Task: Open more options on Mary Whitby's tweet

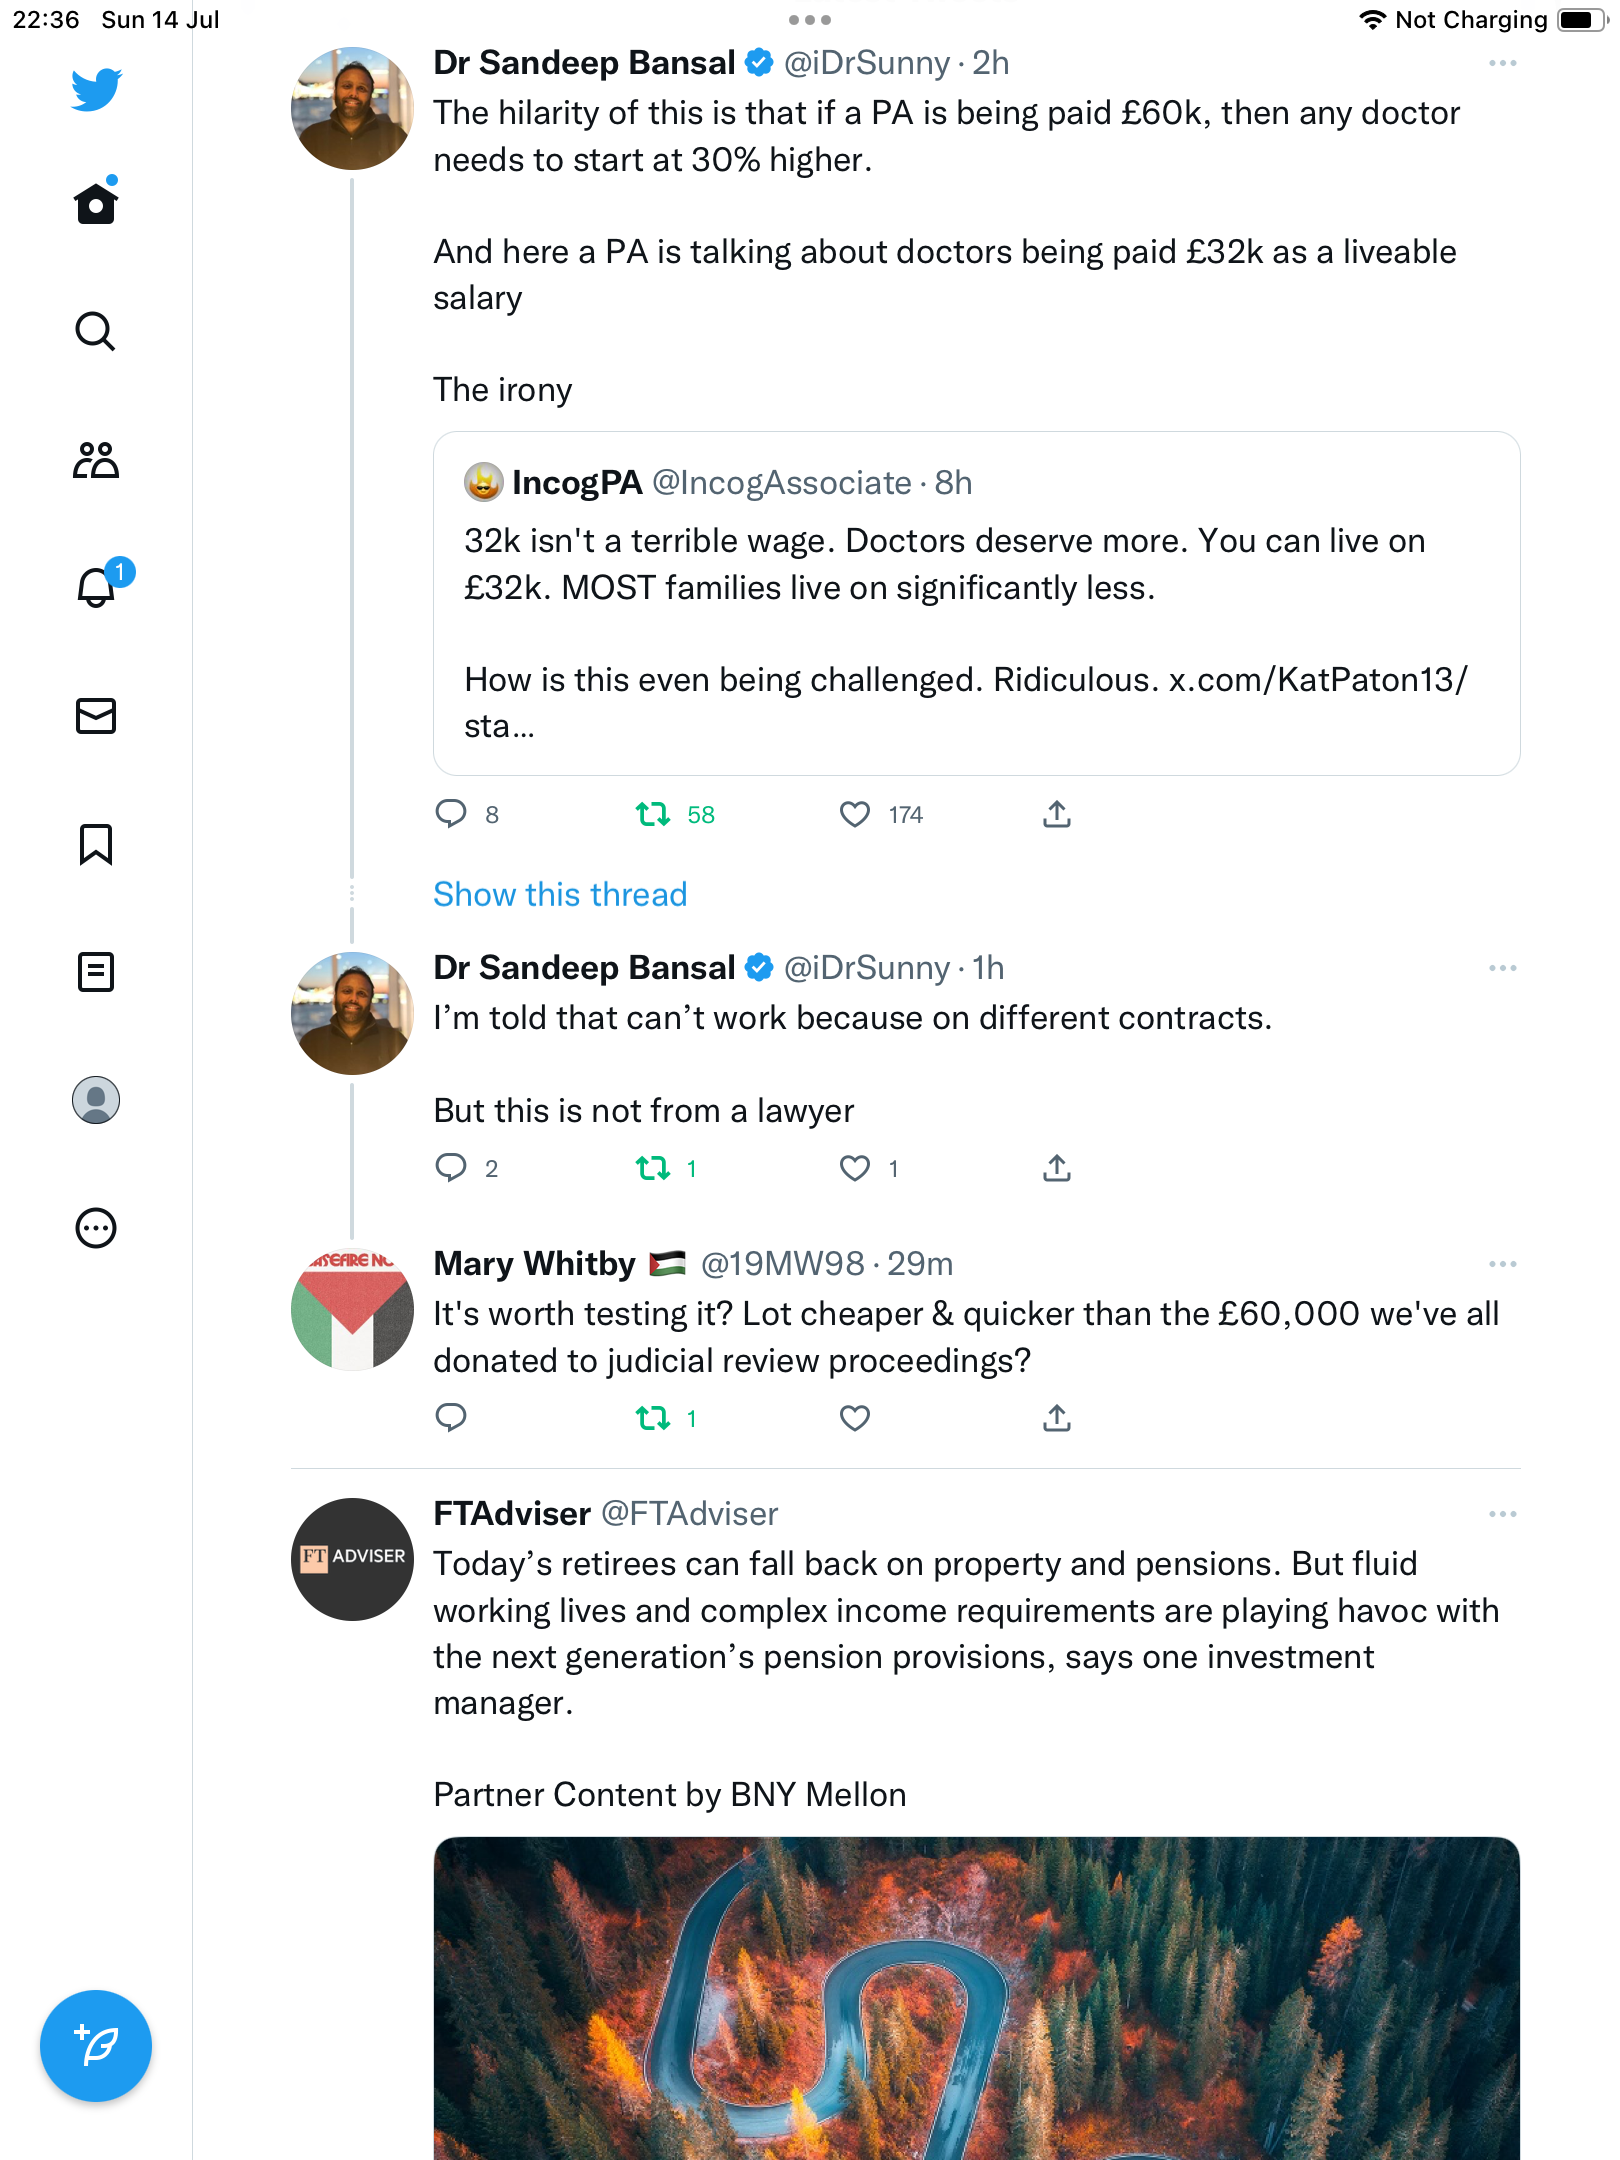Action: point(1502,1265)
